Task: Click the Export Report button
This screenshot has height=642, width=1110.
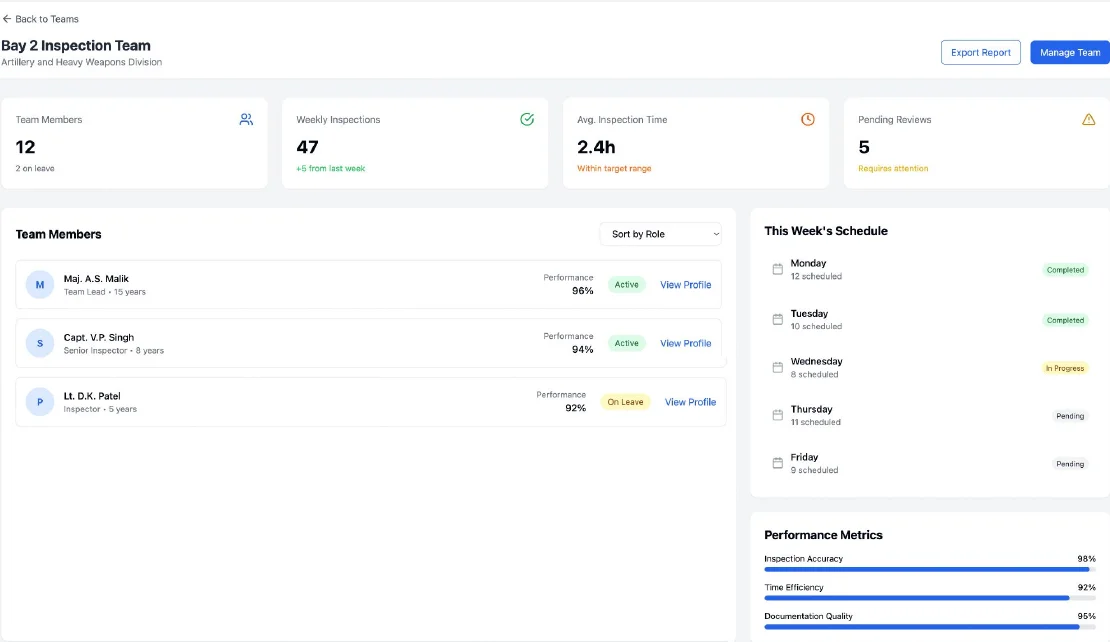Action: click(x=980, y=52)
